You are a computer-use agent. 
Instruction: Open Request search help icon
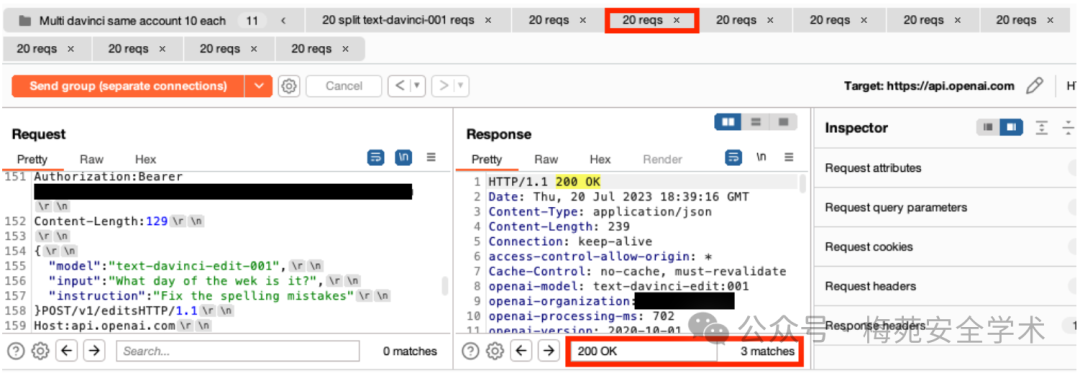point(16,351)
